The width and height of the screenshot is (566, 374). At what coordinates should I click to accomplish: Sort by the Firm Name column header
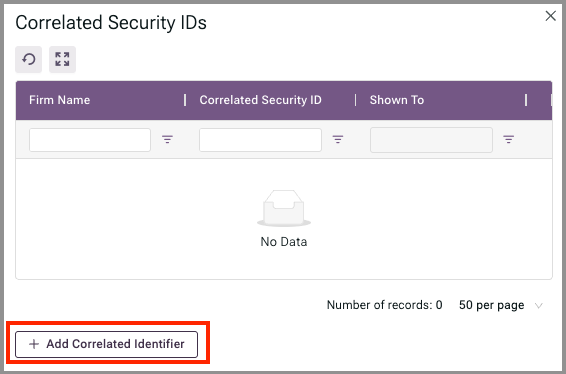60,100
